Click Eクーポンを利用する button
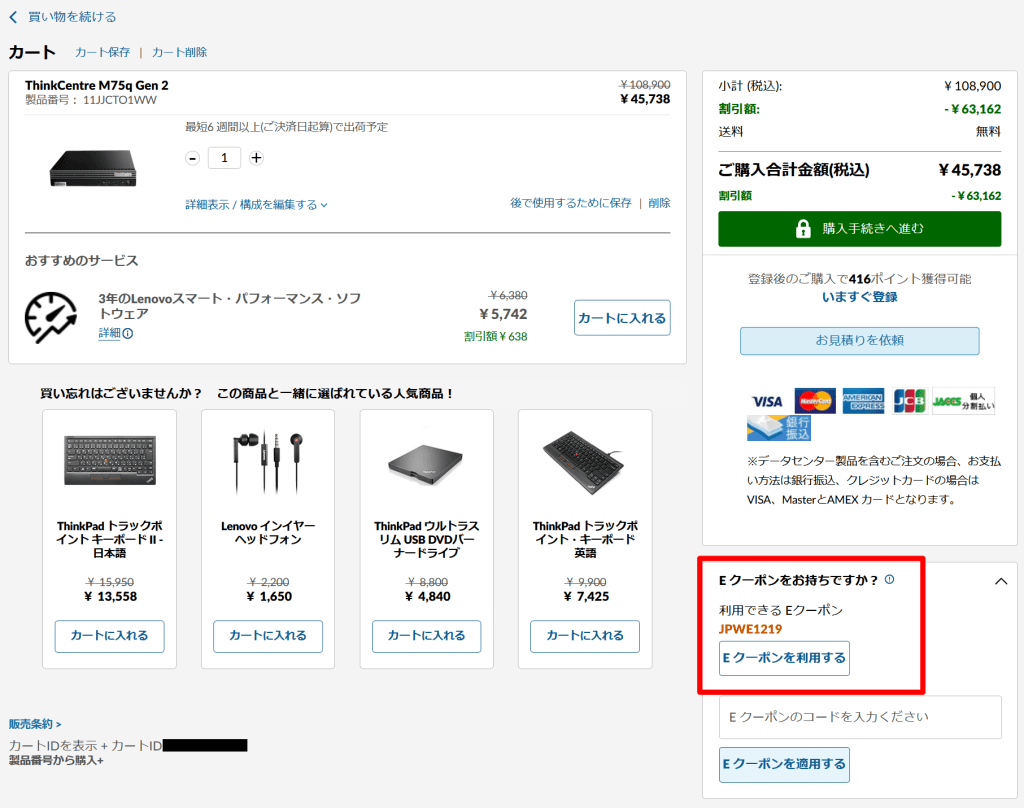This screenshot has height=808, width=1024. pyautogui.click(x=784, y=658)
